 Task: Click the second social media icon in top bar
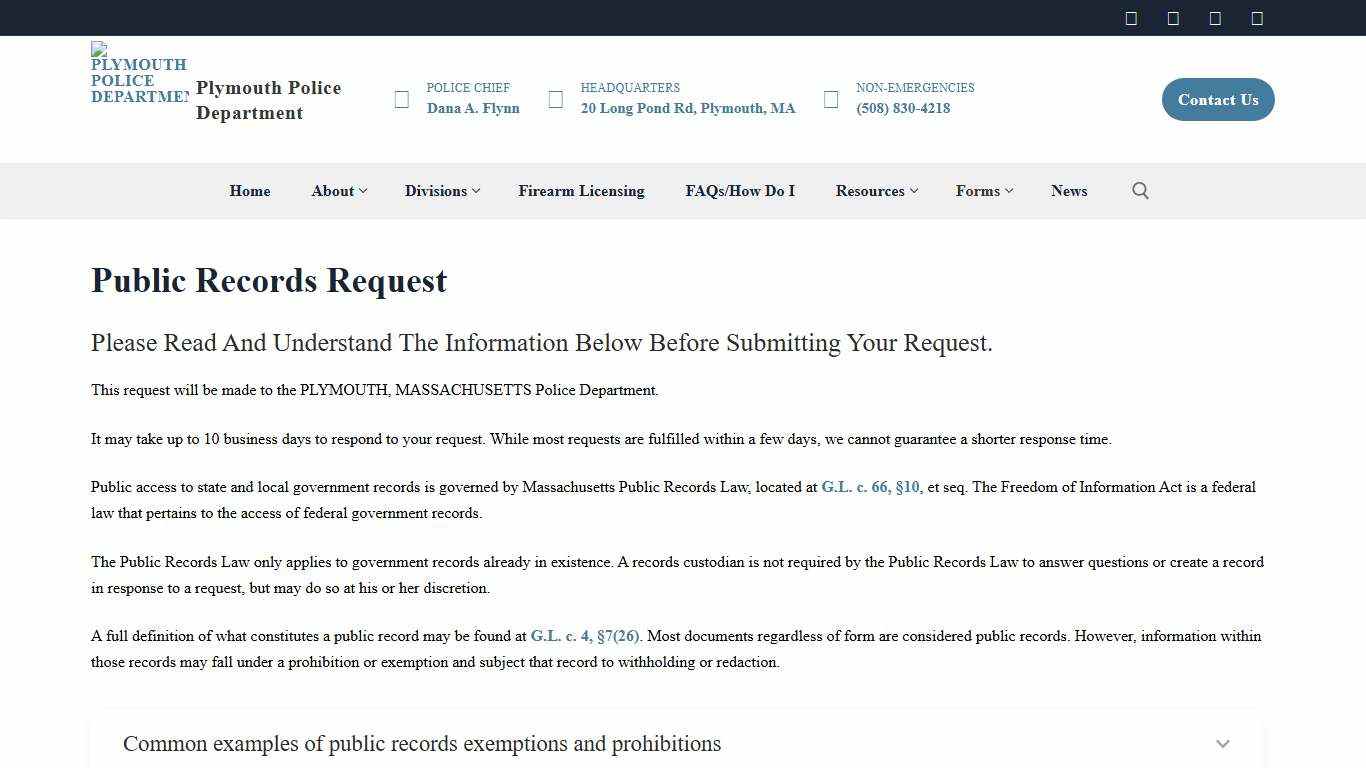1173,17
